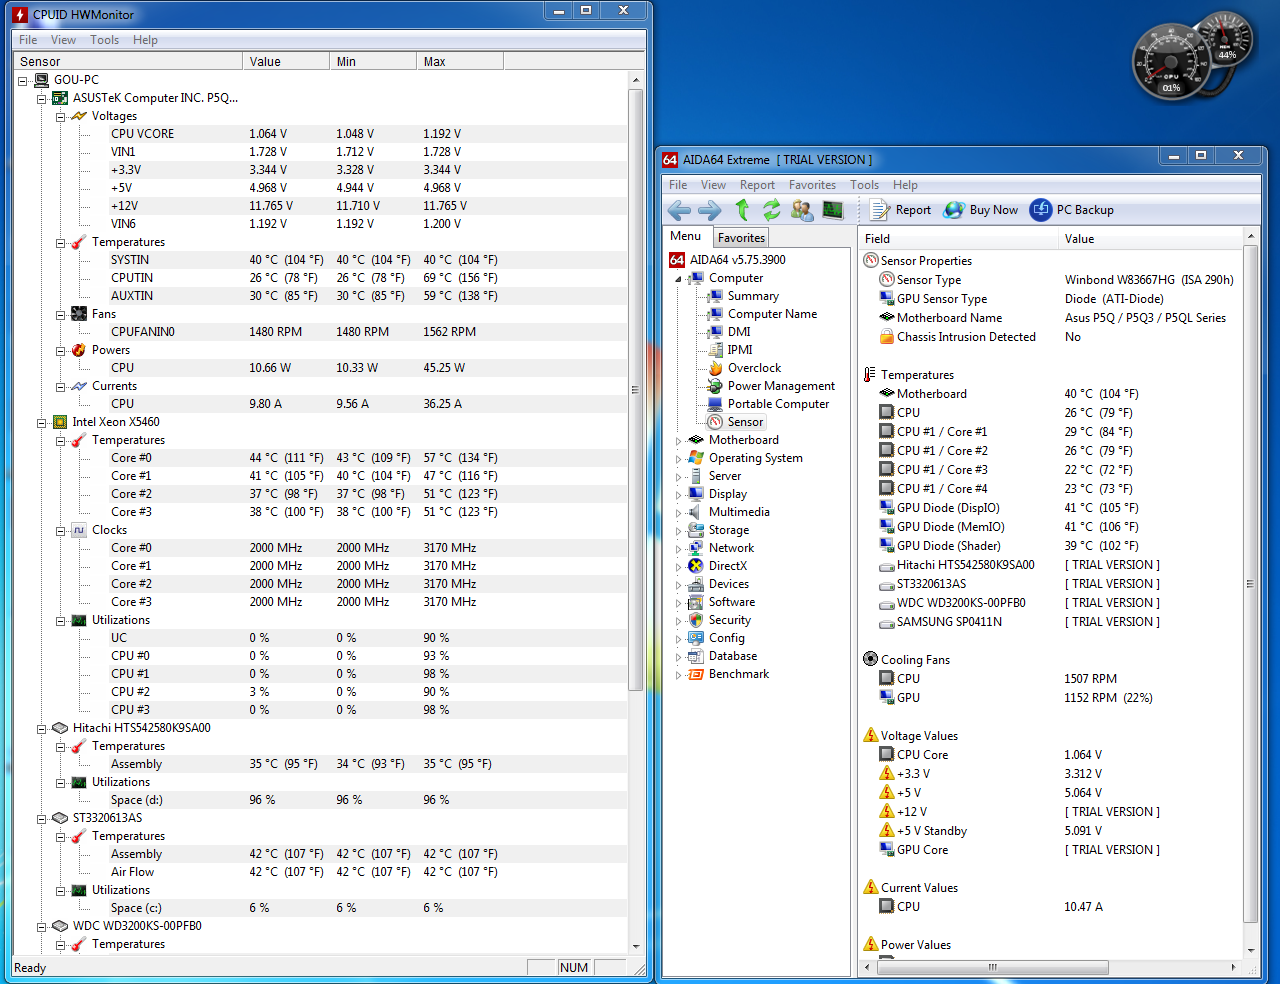Open Benchmark in the AIDA64 menu tree
Image resolution: width=1280 pixels, height=984 pixels.
coord(738,674)
